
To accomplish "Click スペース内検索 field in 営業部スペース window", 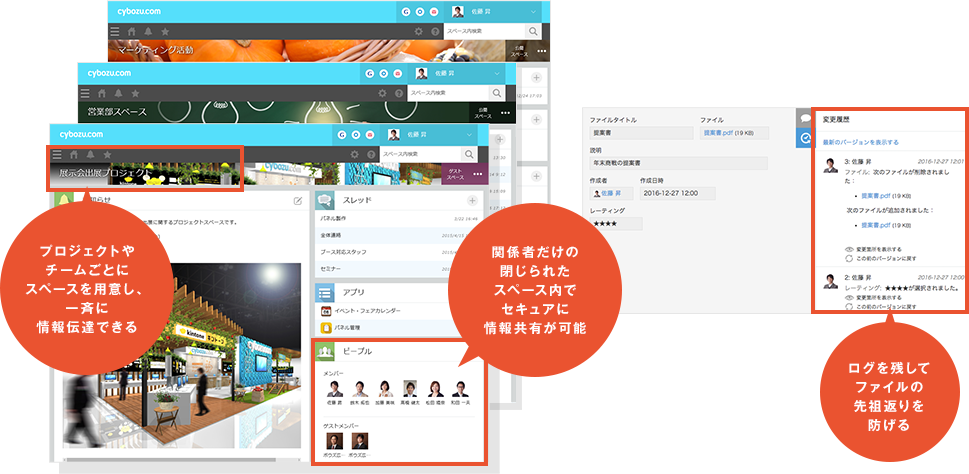I will pyautogui.click(x=449, y=93).
